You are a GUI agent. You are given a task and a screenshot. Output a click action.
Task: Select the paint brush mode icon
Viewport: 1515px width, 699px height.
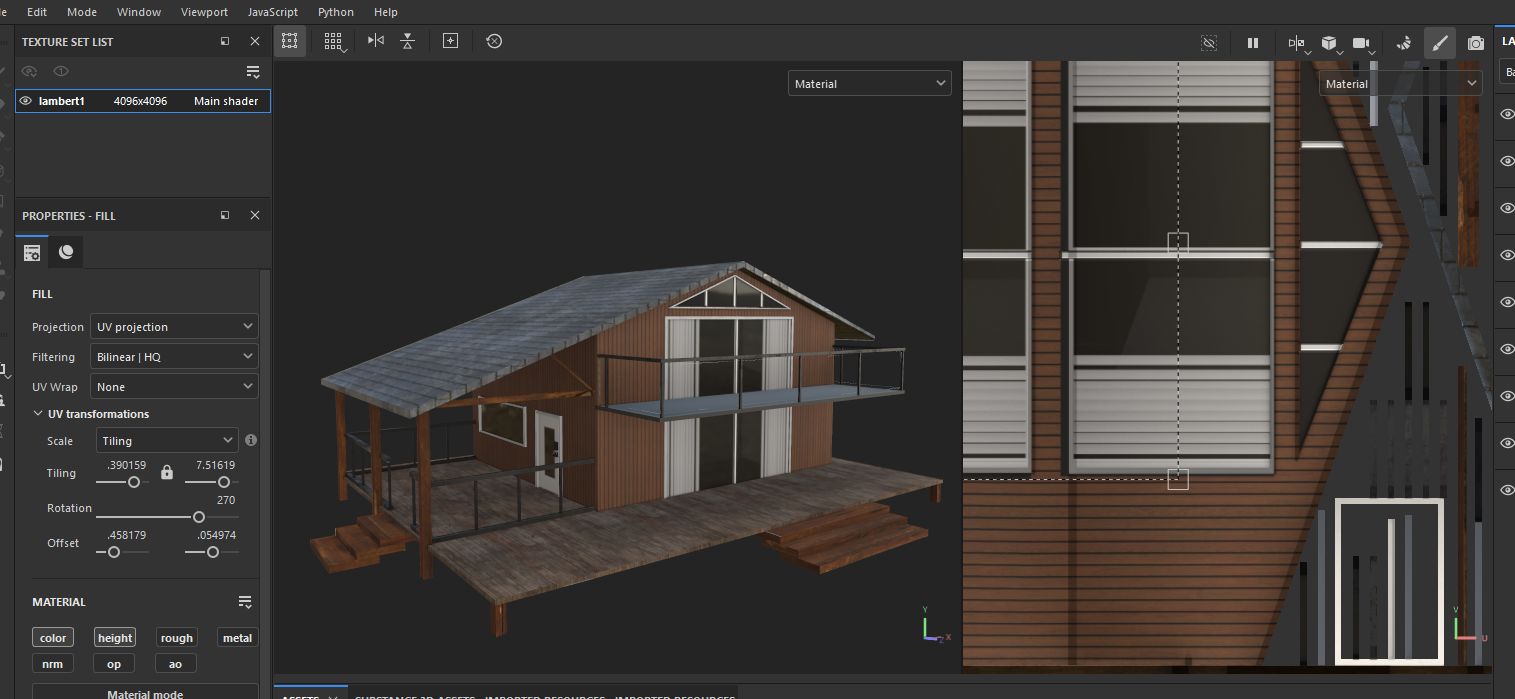[1439, 43]
